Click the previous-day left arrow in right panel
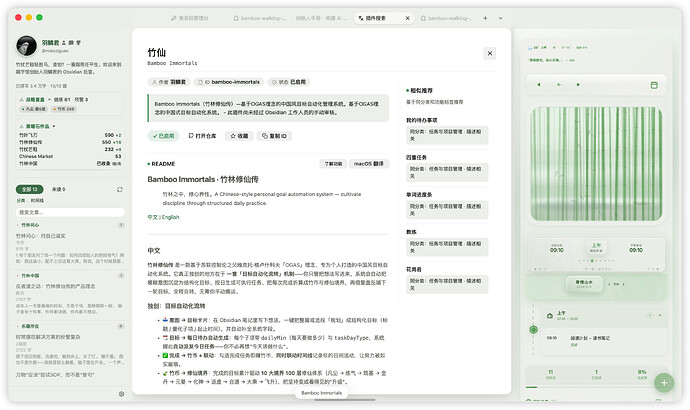The height and width of the screenshot is (410, 690). click(539, 84)
